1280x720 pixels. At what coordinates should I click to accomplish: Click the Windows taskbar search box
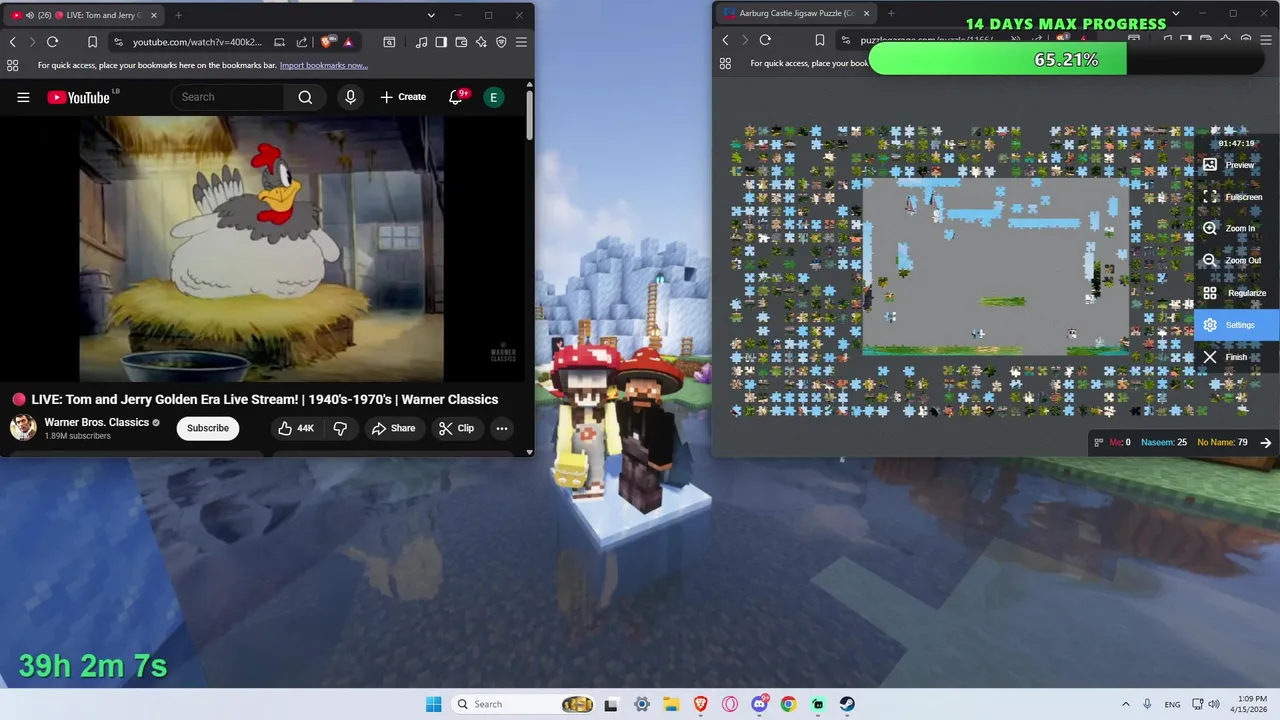coord(522,704)
